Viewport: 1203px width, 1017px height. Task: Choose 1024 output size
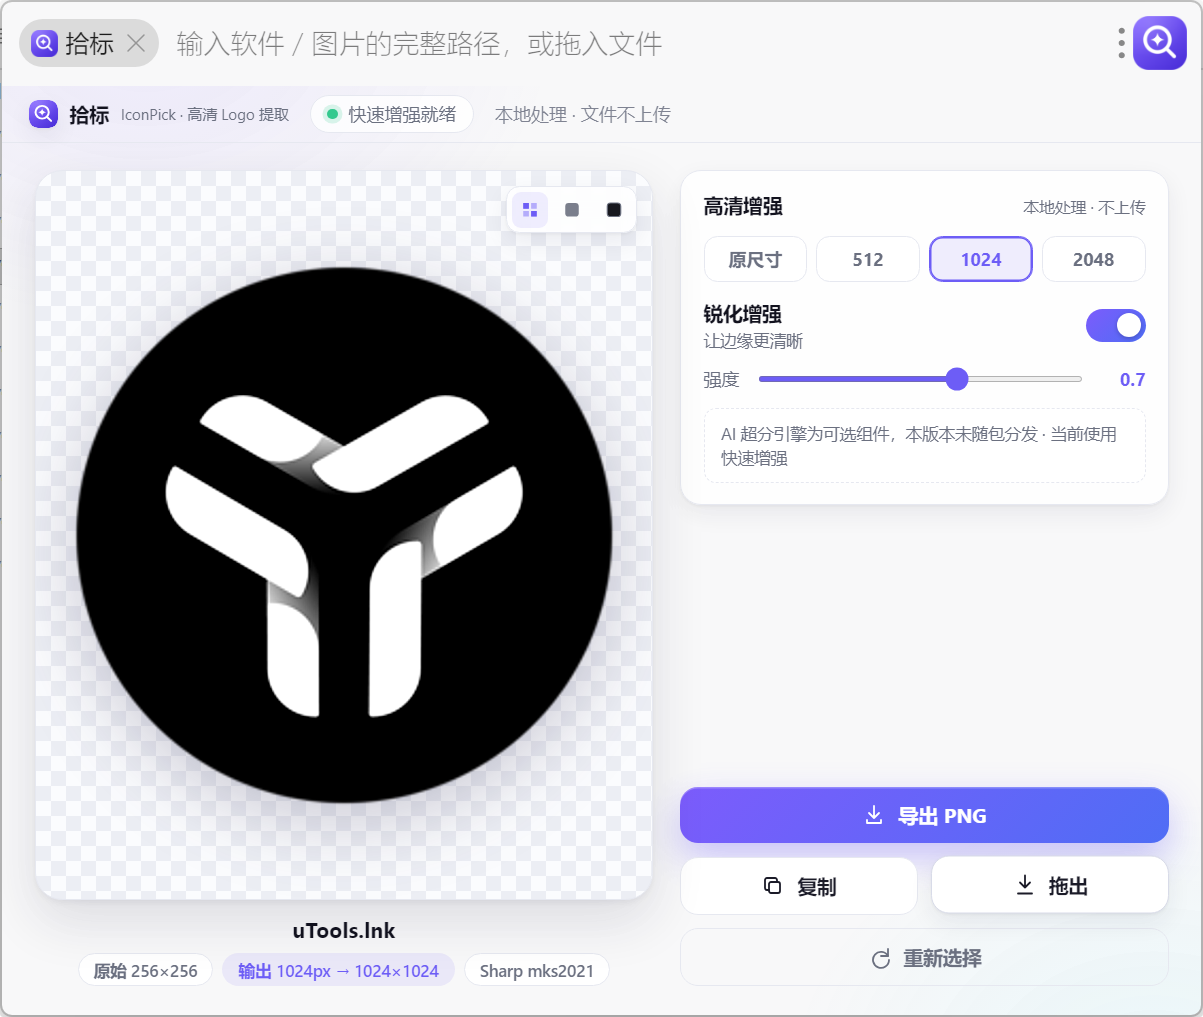[981, 259]
